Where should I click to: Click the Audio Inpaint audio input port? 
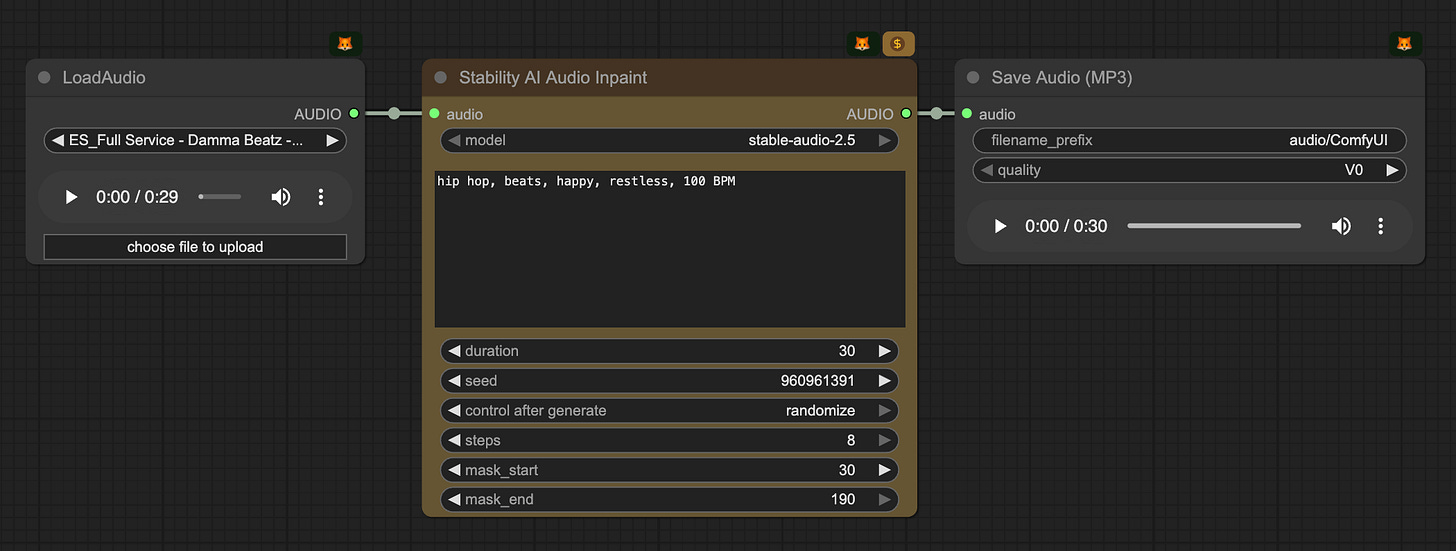[x=434, y=114]
